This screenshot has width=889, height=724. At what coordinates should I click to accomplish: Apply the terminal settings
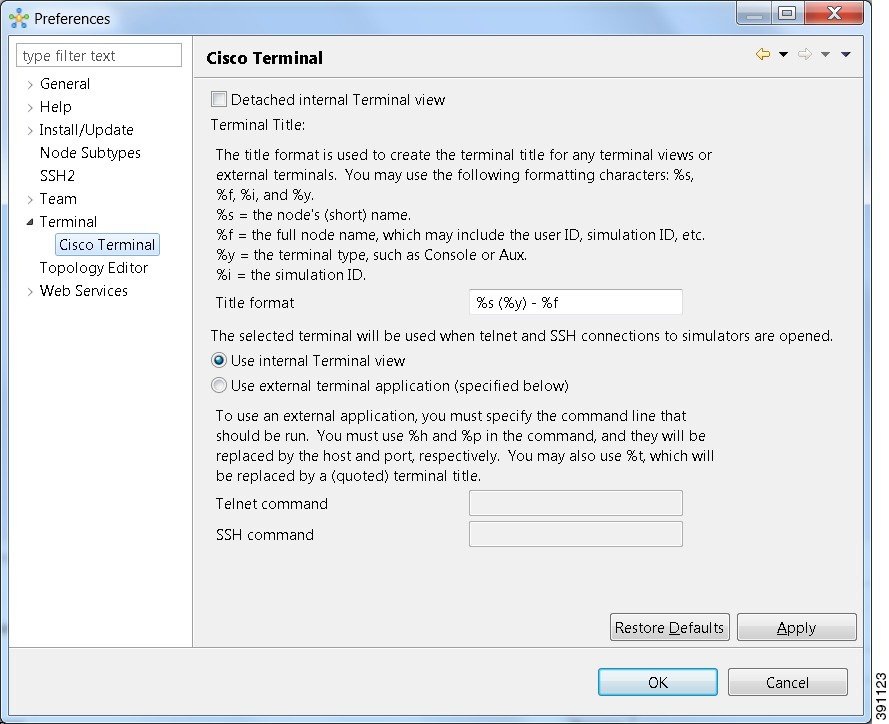tap(796, 627)
